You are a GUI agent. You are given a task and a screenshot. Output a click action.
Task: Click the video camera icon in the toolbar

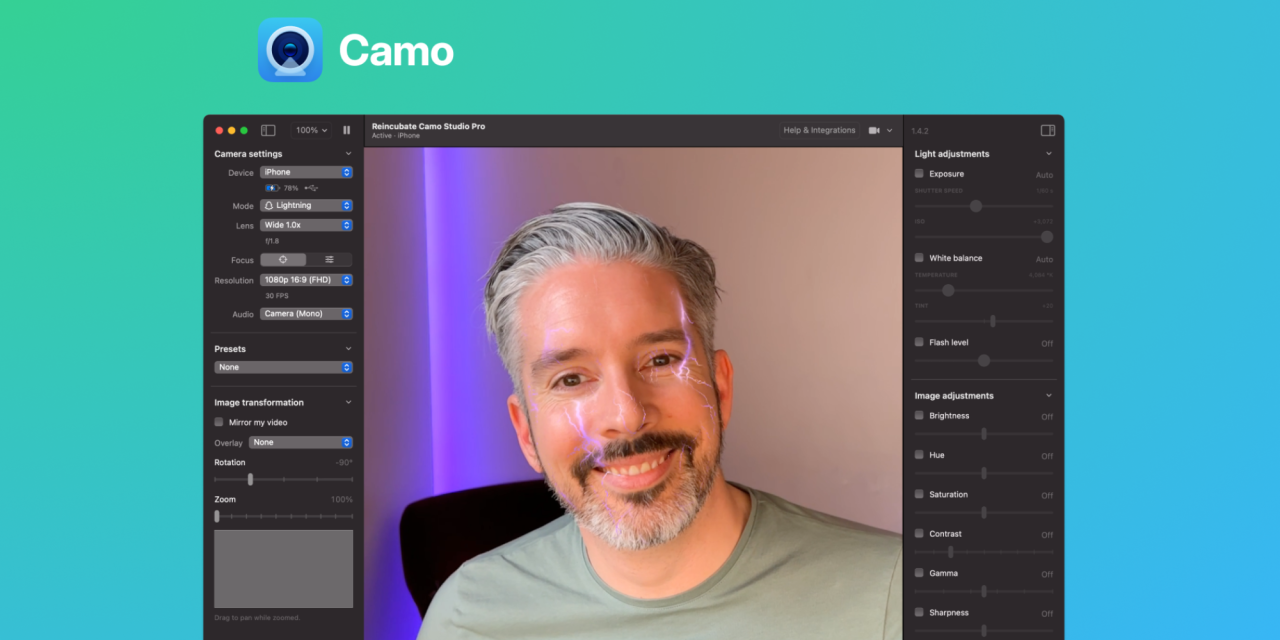874,130
